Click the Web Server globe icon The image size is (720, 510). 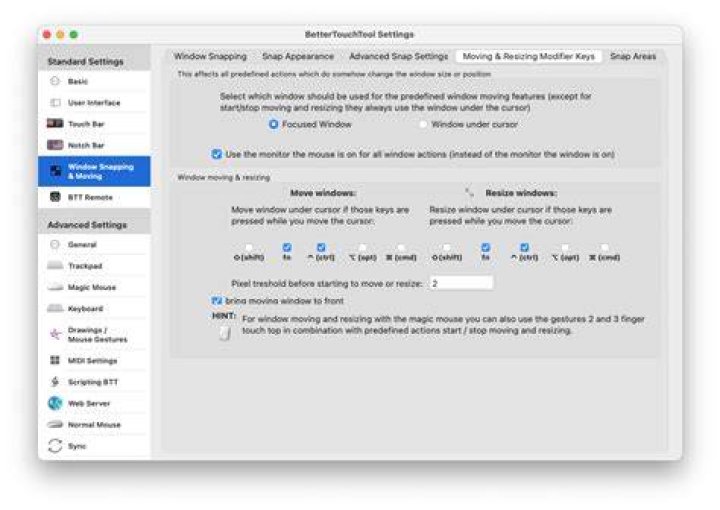tap(55, 403)
